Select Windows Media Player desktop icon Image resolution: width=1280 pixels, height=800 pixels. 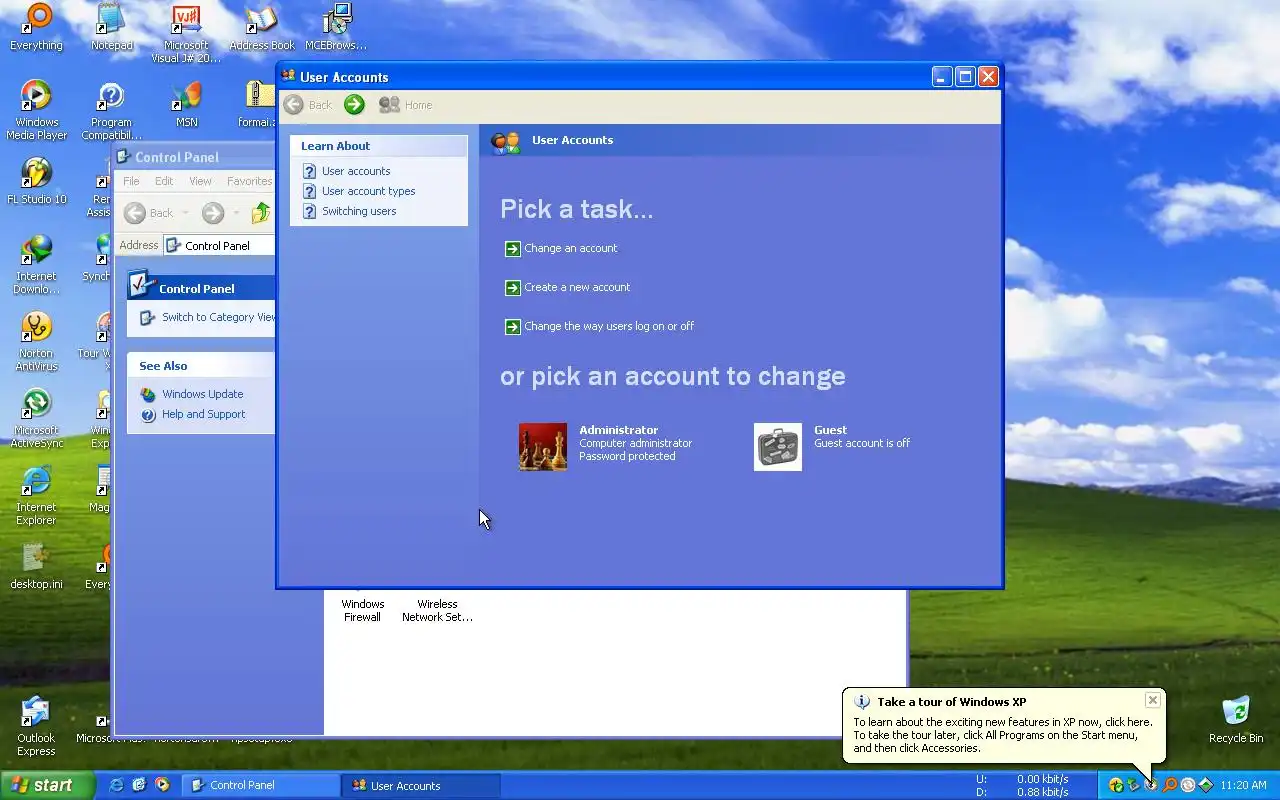coord(36,110)
